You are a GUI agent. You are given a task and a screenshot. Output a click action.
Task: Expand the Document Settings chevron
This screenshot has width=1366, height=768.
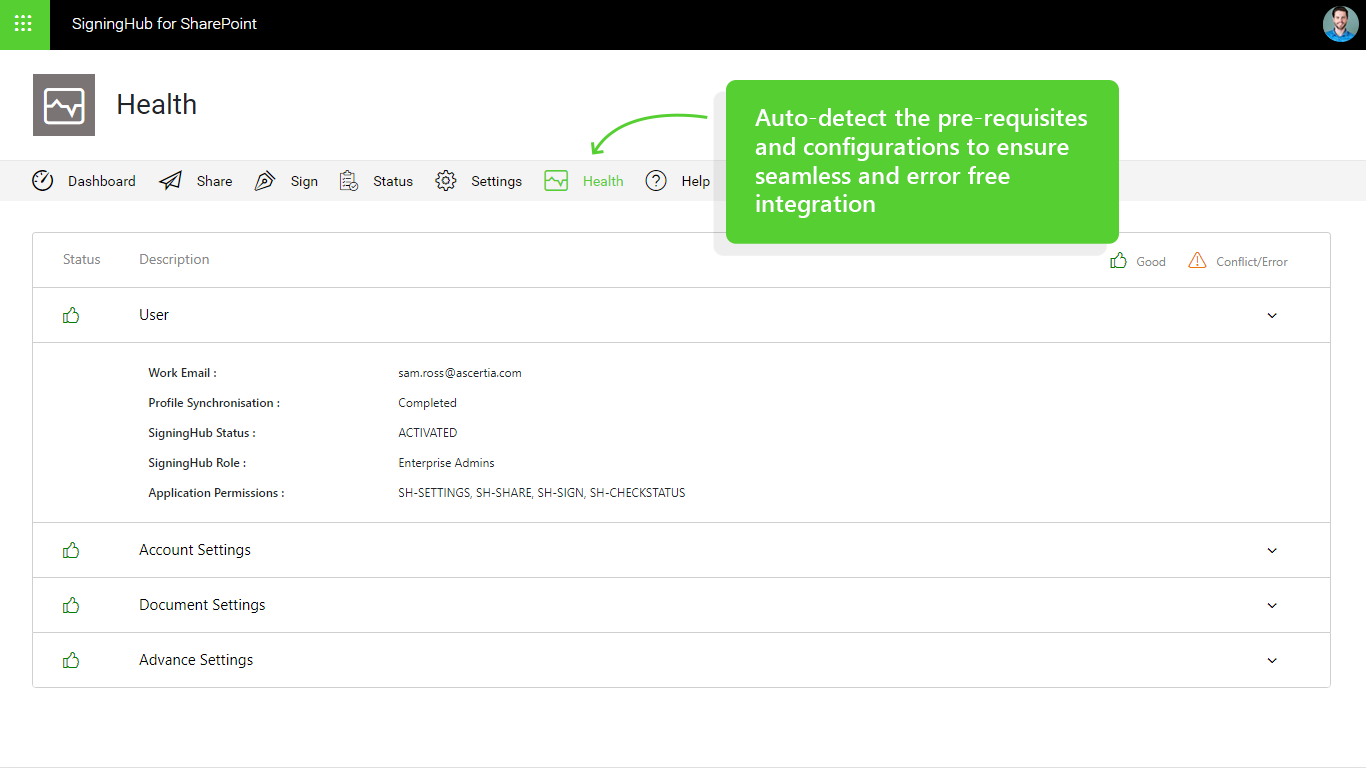point(1272,605)
